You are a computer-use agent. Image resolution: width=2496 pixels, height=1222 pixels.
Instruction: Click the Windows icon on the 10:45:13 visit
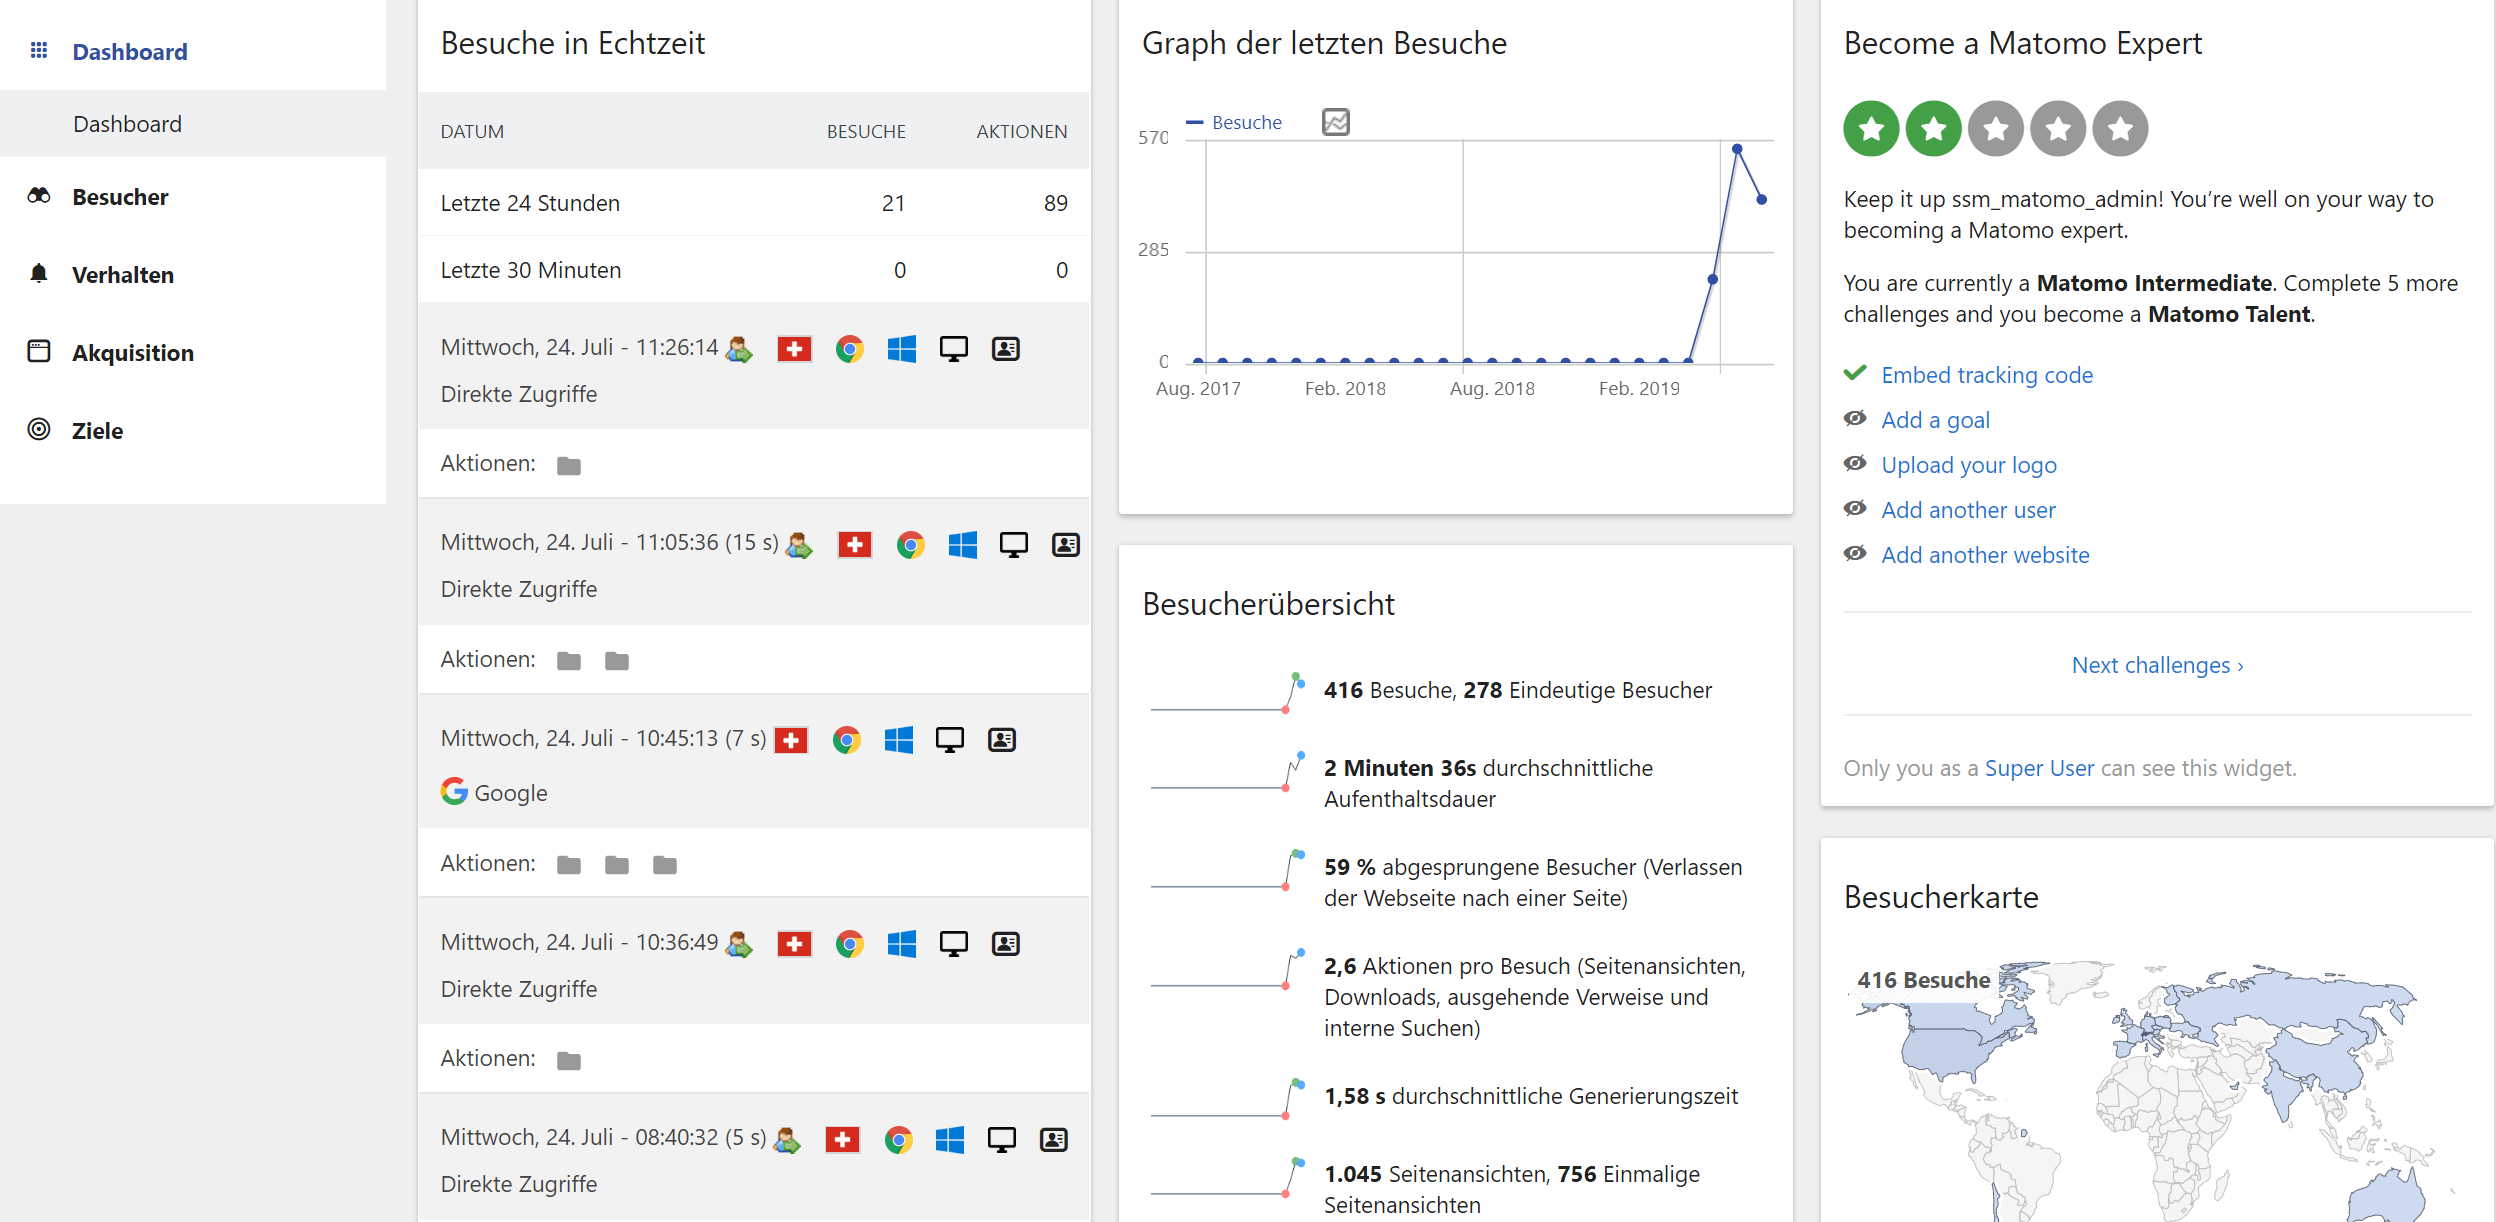[x=898, y=740]
